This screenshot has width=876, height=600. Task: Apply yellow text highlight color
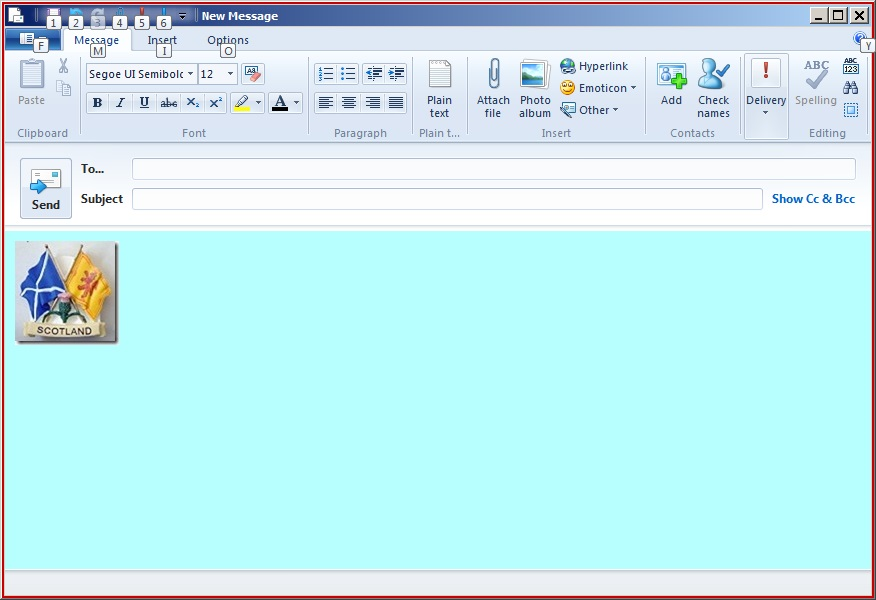pos(242,103)
